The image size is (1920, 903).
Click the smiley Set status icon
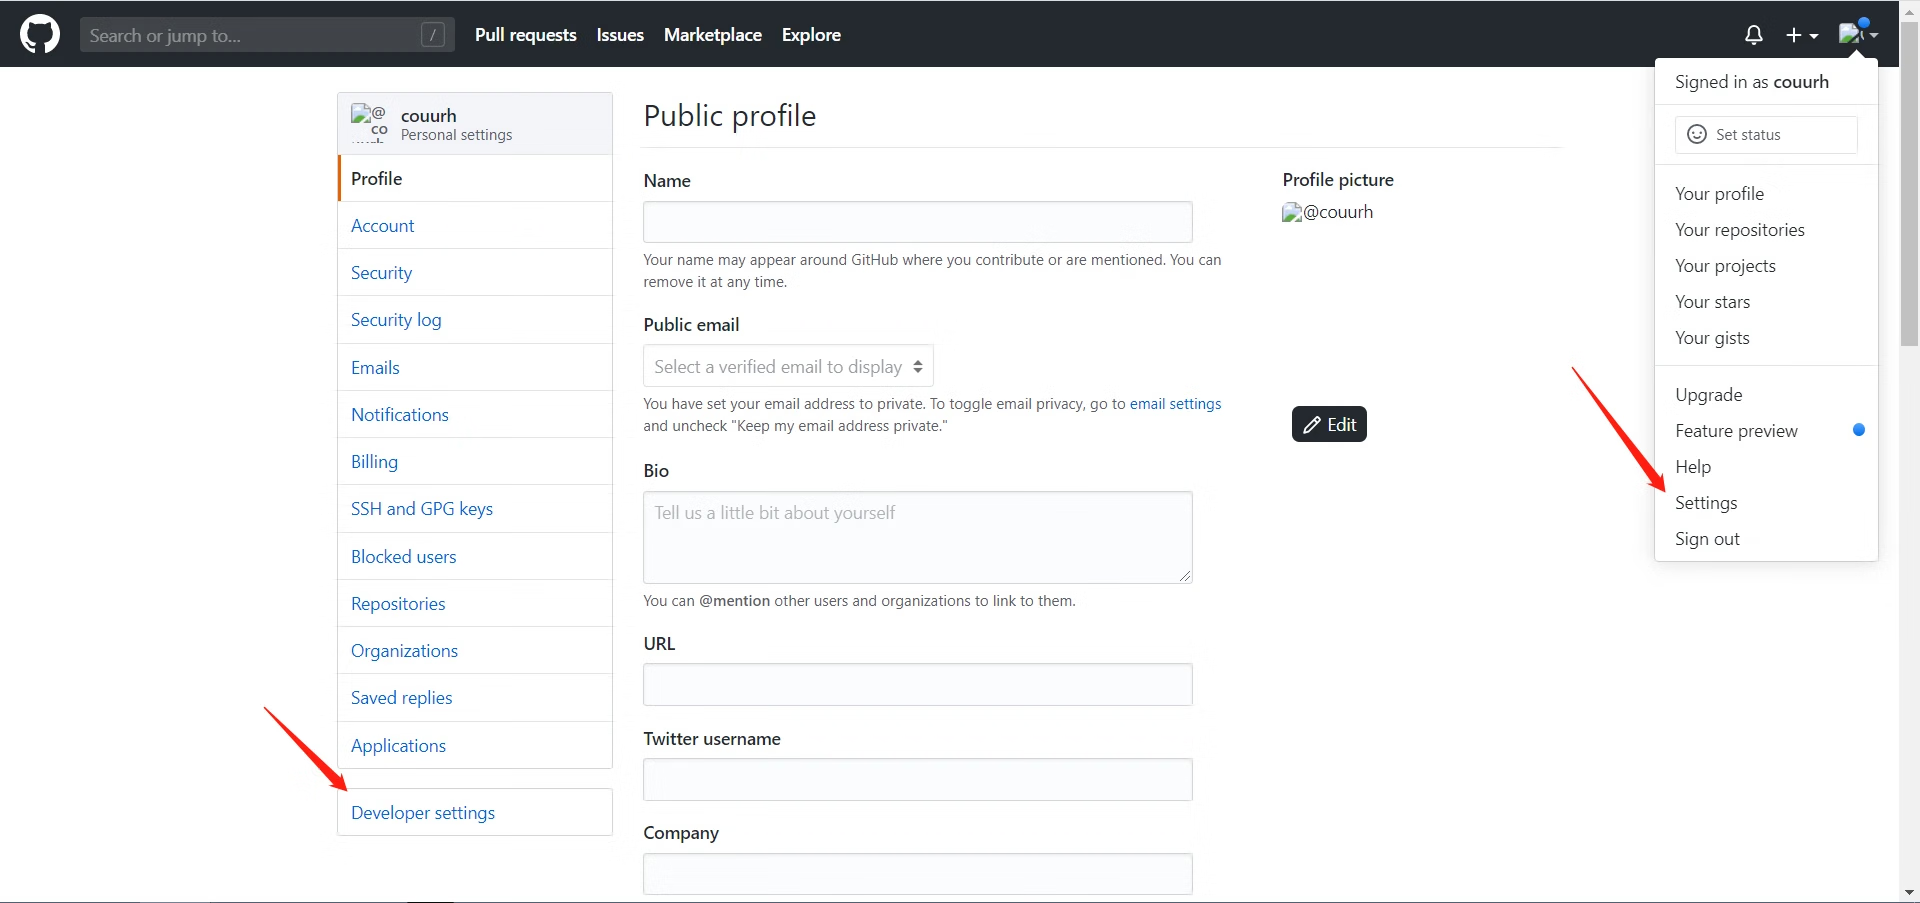pos(1697,134)
